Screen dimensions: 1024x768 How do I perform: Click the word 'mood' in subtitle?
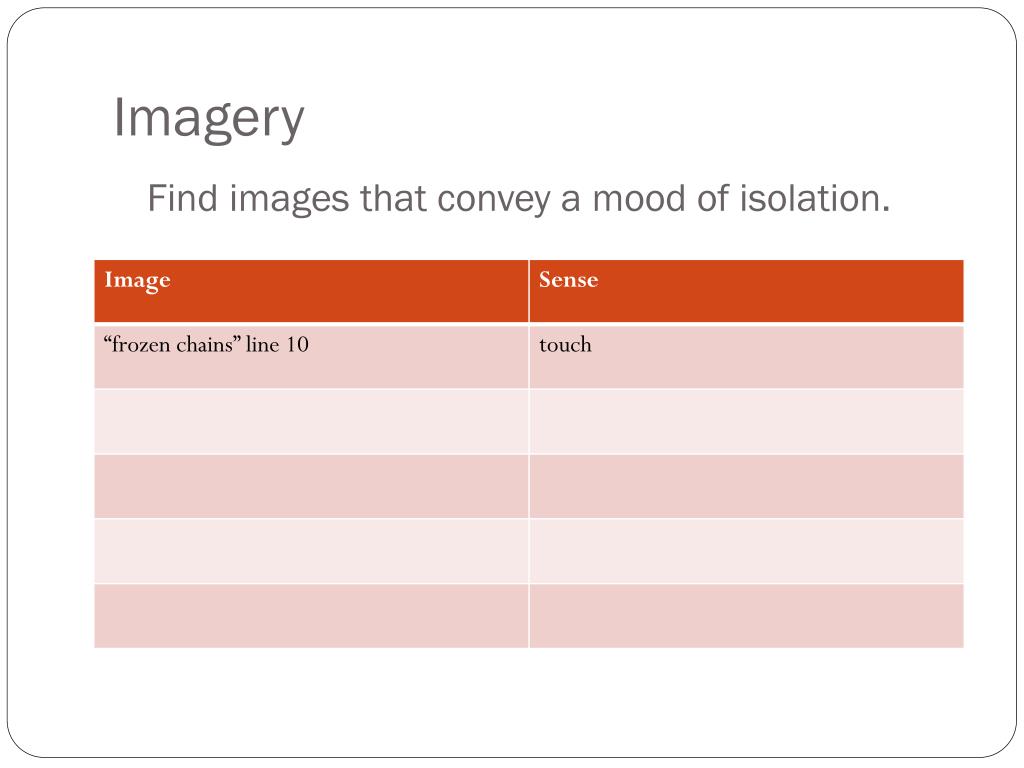tap(639, 199)
